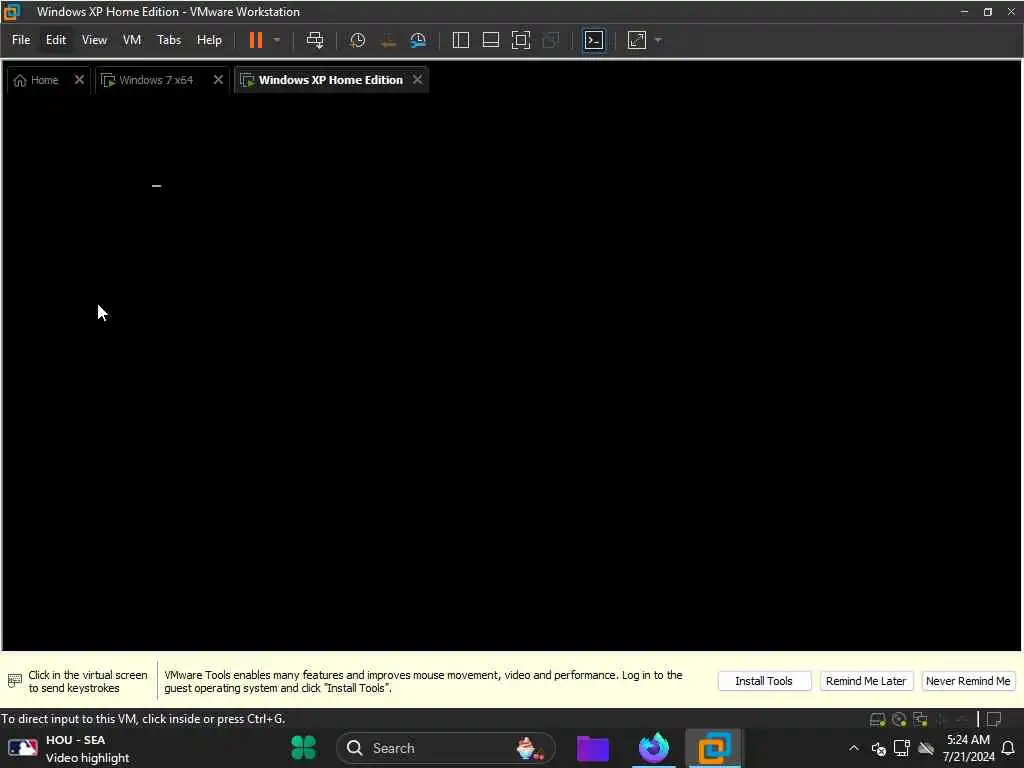Expand the stretch guest options arrow
This screenshot has height=768, width=1024.
click(658, 40)
